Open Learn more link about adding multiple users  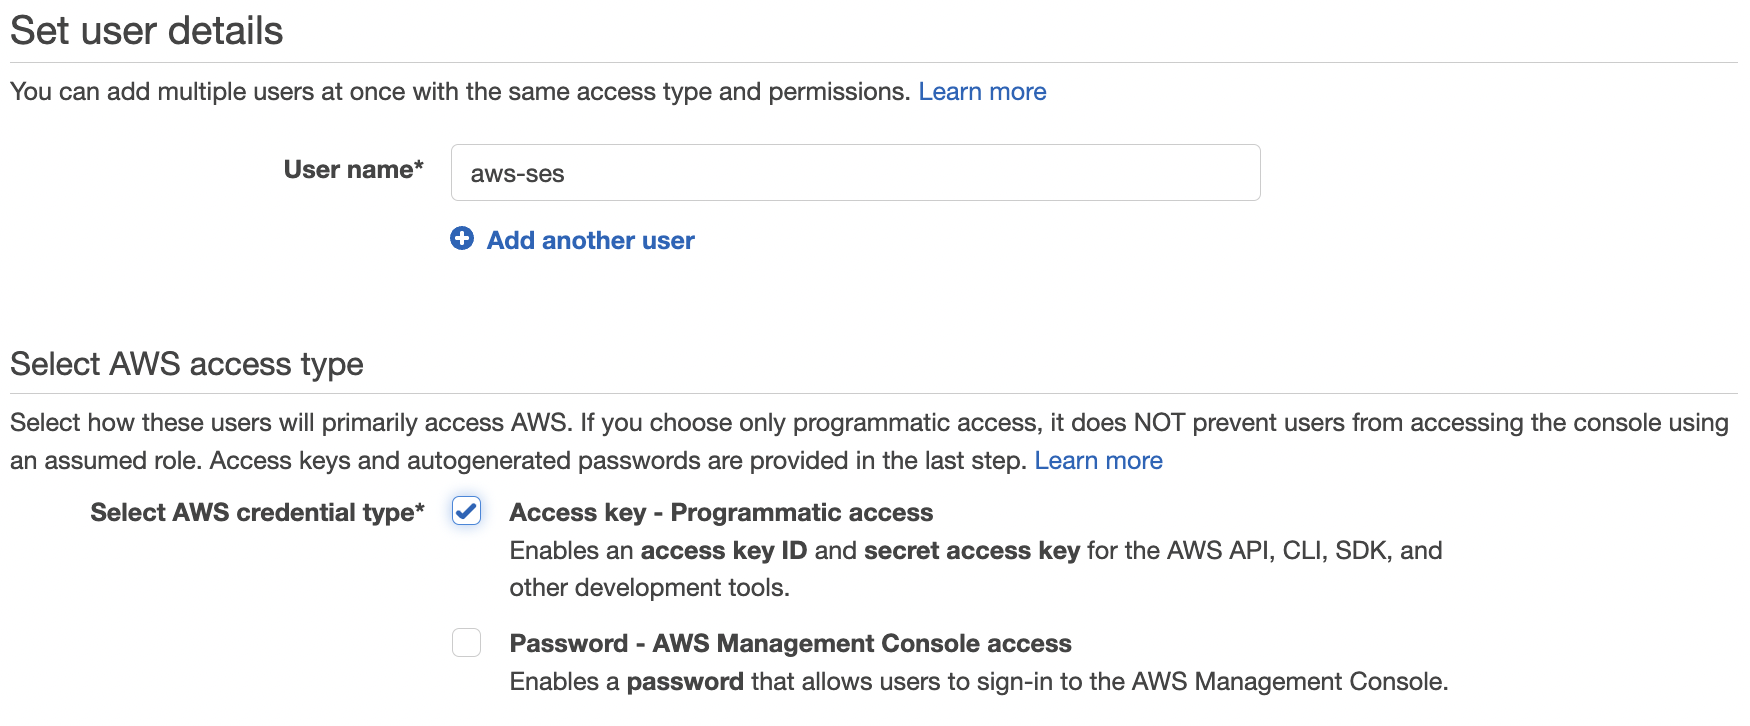(982, 92)
